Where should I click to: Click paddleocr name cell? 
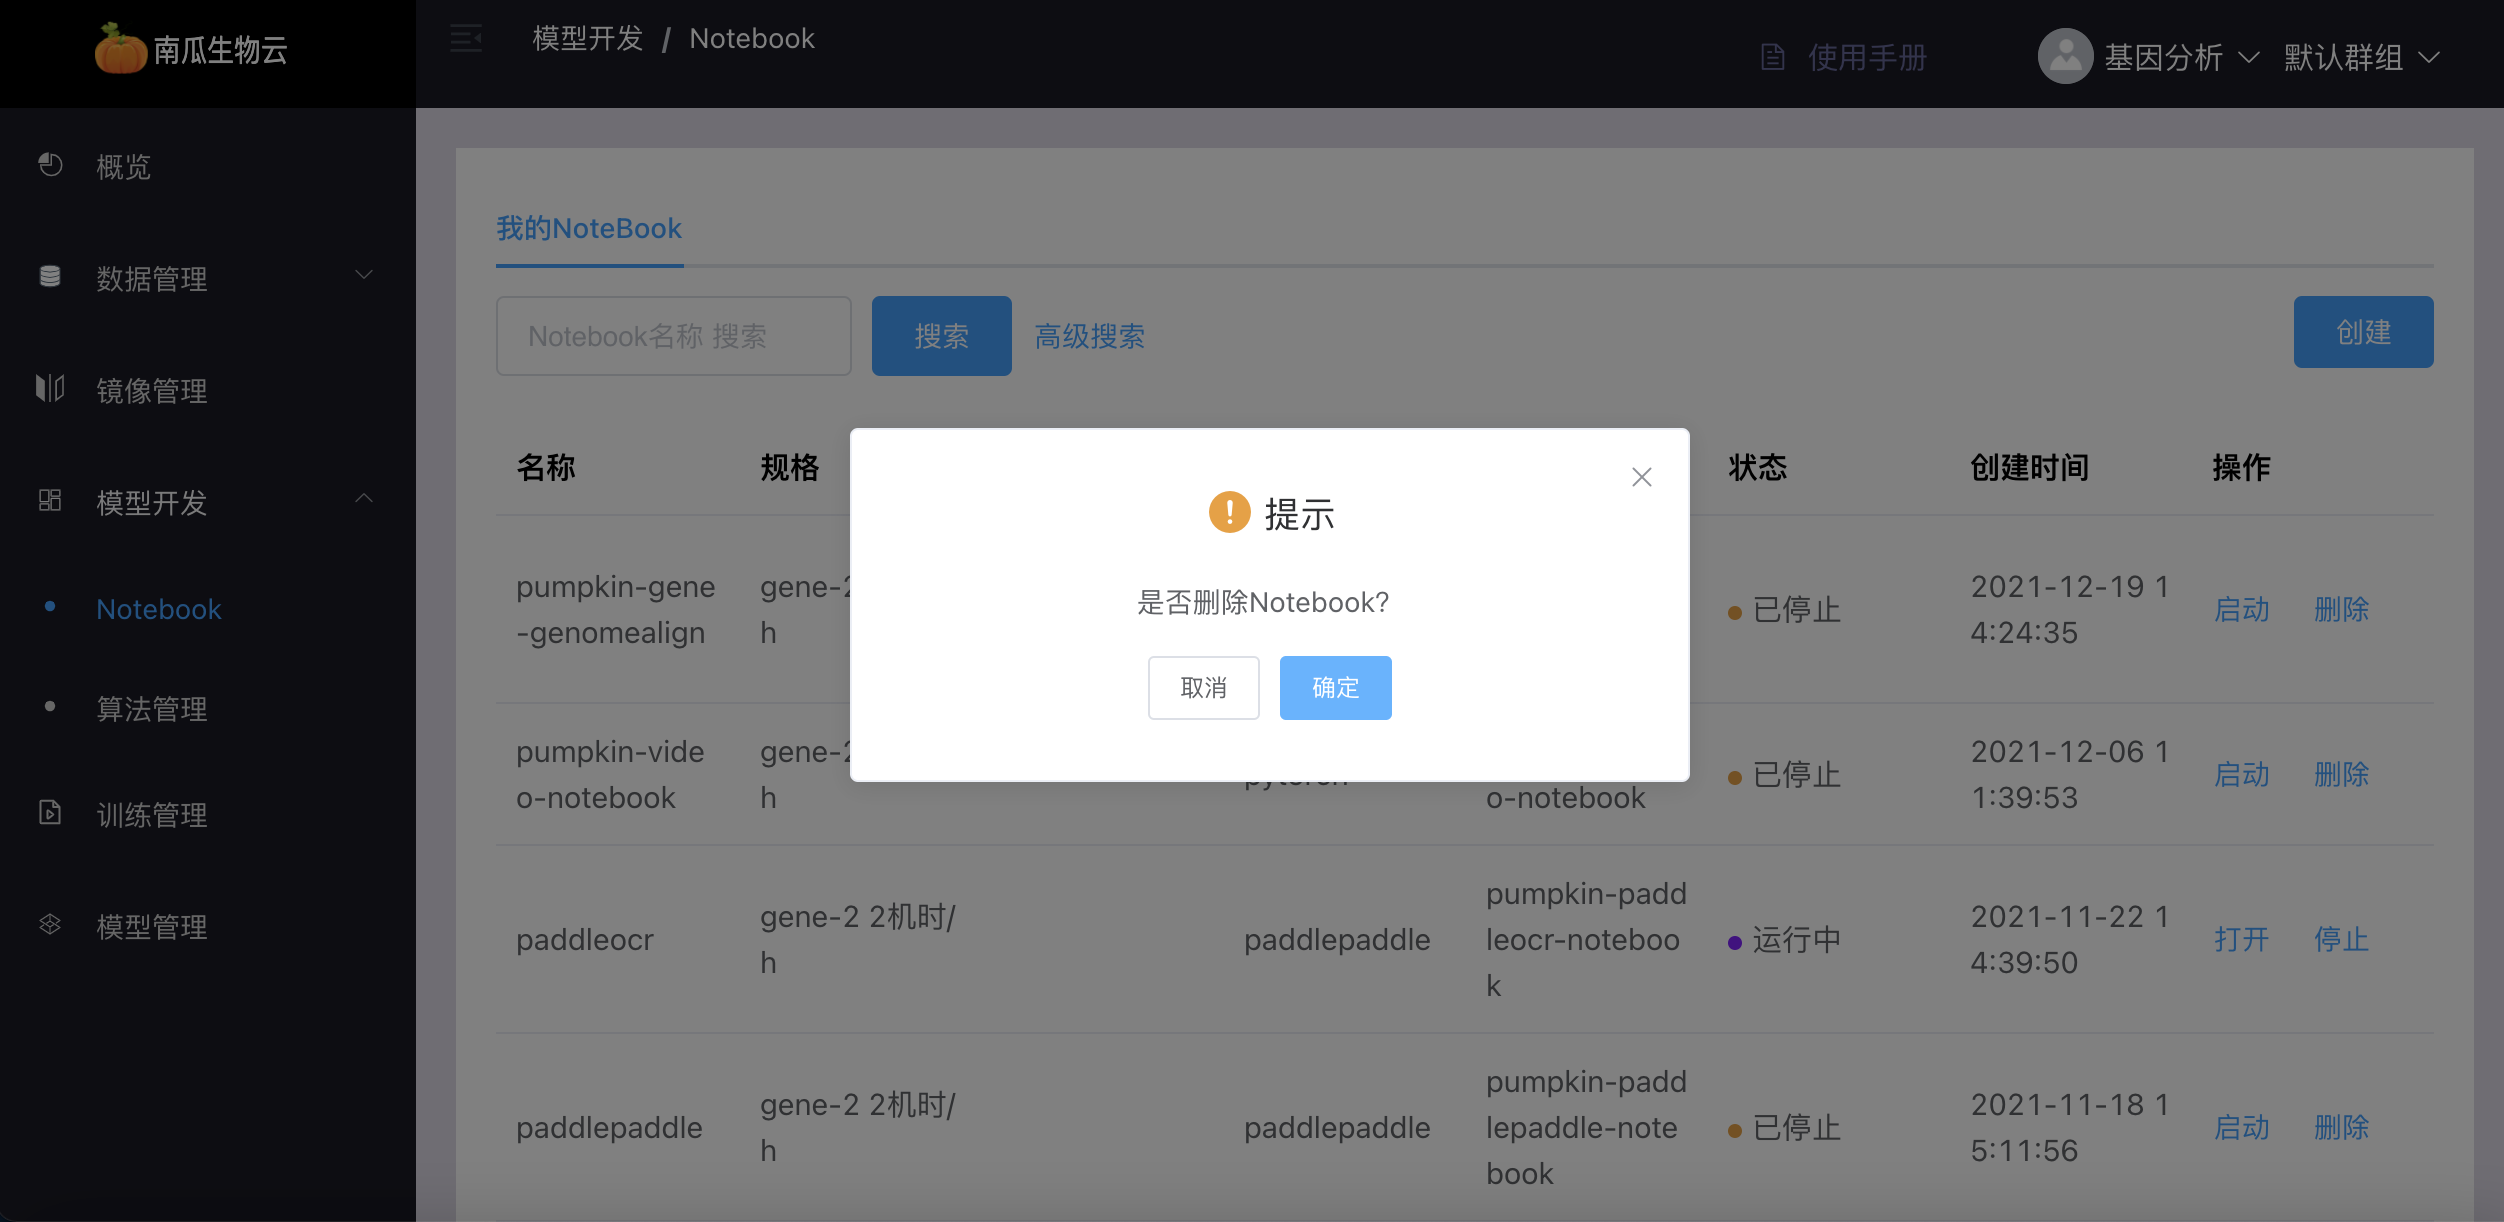pyautogui.click(x=584, y=939)
